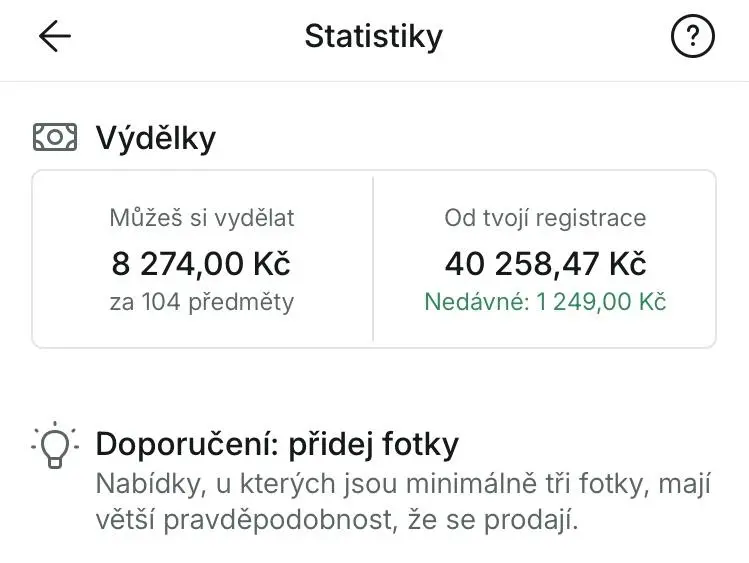Tap the 8 274,00 Kč amount
The height and width of the screenshot is (563, 749).
point(201,264)
